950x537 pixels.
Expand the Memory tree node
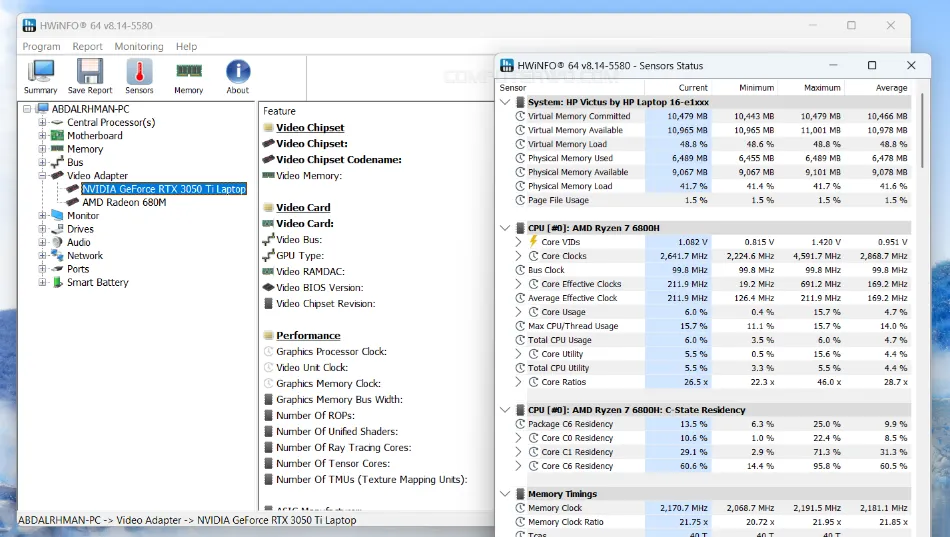(42, 149)
